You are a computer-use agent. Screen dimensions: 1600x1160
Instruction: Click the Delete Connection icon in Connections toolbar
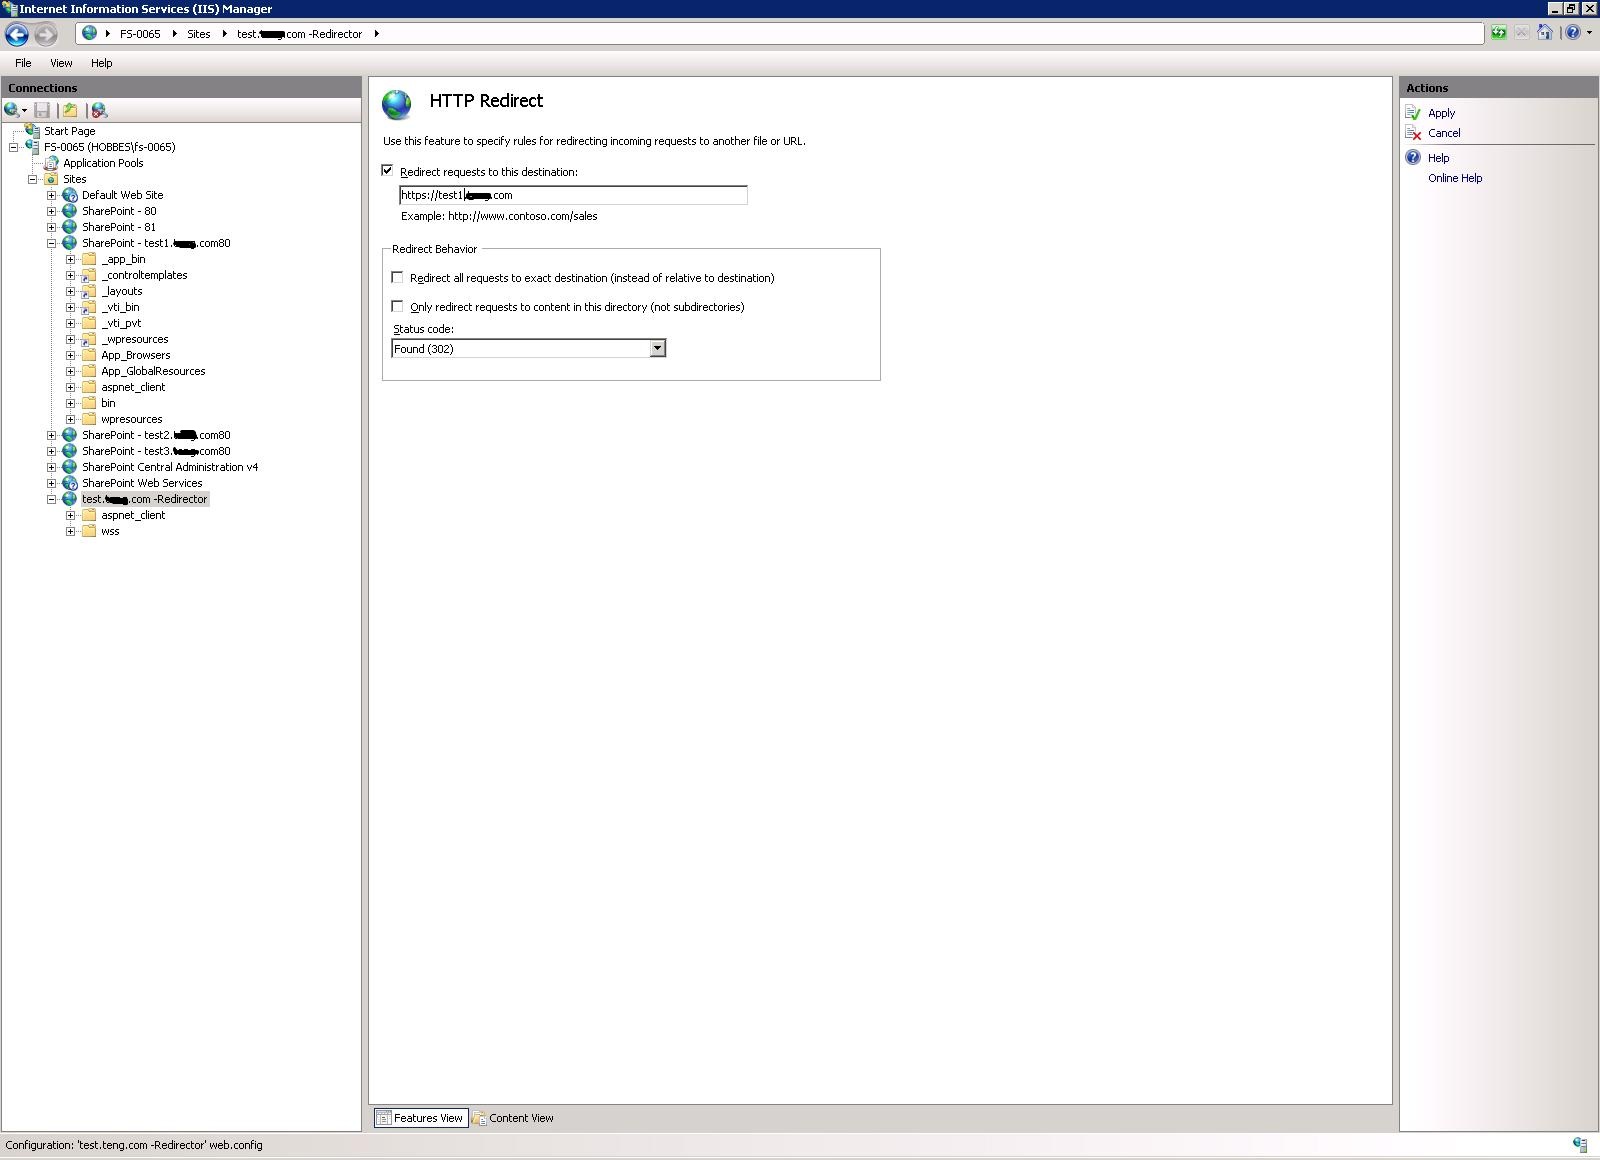[99, 110]
